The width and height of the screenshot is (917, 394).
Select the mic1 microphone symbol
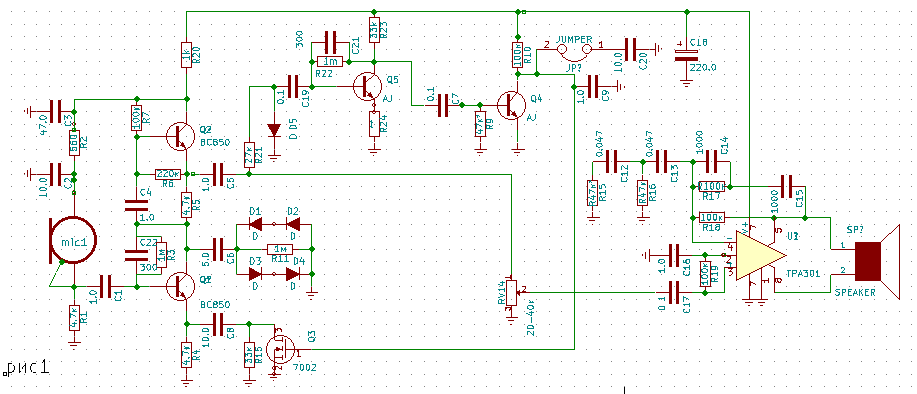(x=74, y=240)
